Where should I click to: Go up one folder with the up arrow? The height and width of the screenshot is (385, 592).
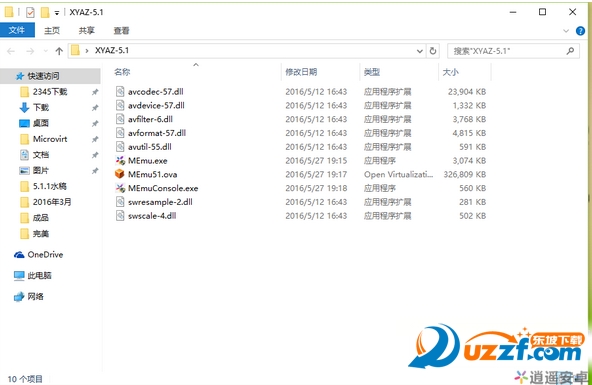click(x=59, y=51)
